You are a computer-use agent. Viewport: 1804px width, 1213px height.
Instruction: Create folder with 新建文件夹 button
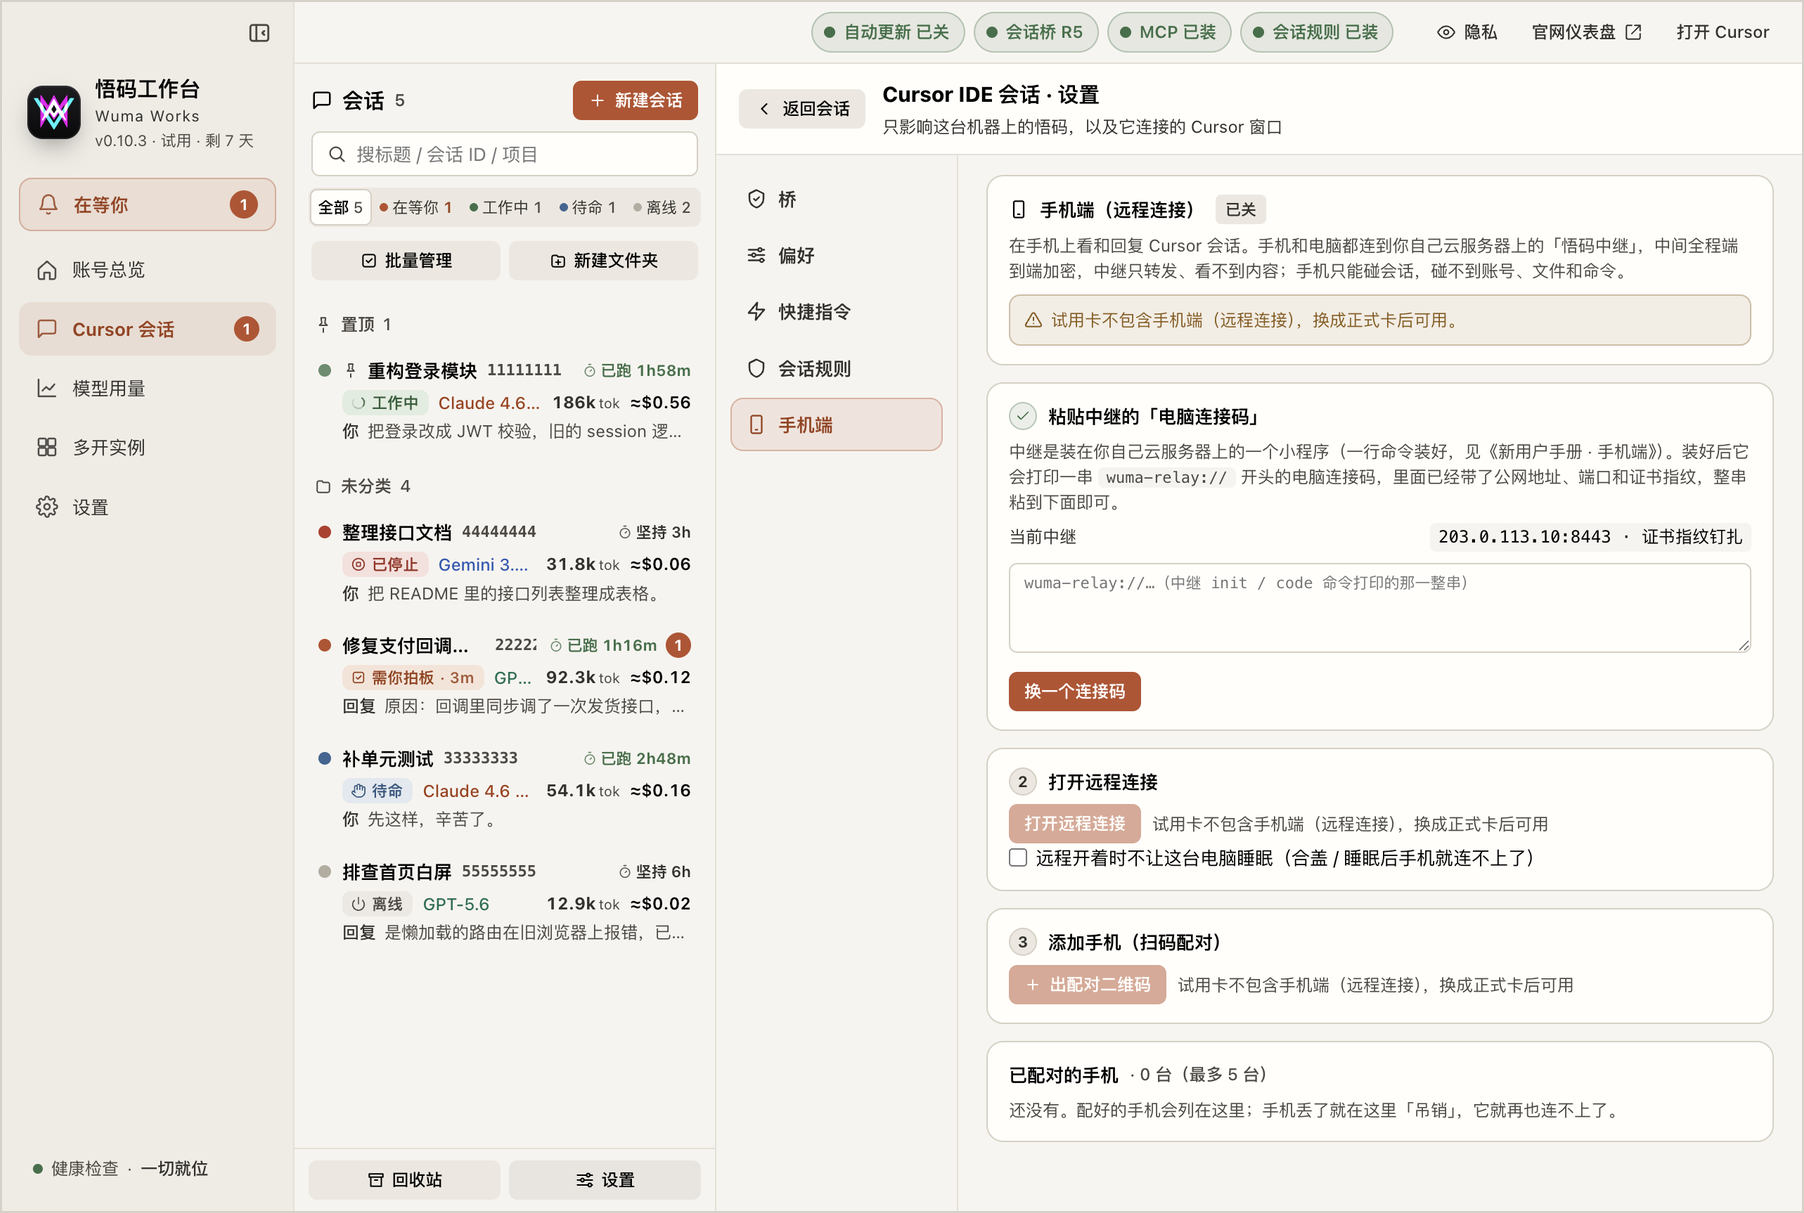point(604,260)
